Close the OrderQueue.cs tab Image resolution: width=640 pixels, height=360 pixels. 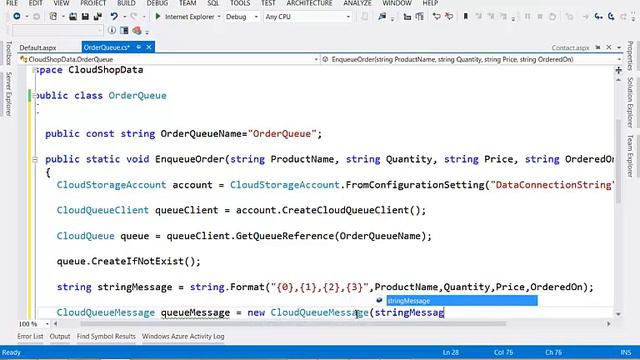tap(149, 47)
